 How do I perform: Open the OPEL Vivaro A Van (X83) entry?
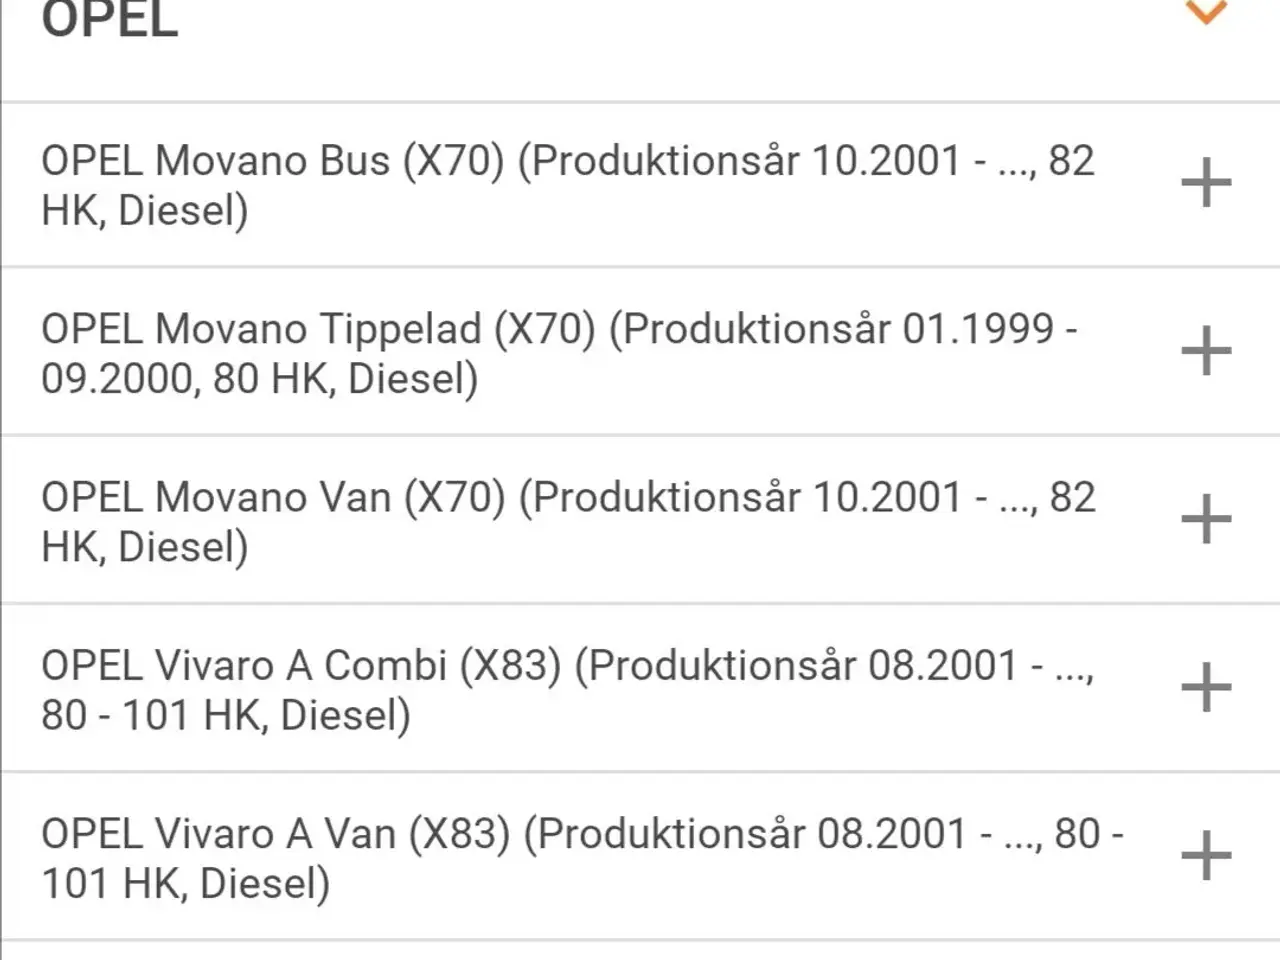(x=640, y=856)
